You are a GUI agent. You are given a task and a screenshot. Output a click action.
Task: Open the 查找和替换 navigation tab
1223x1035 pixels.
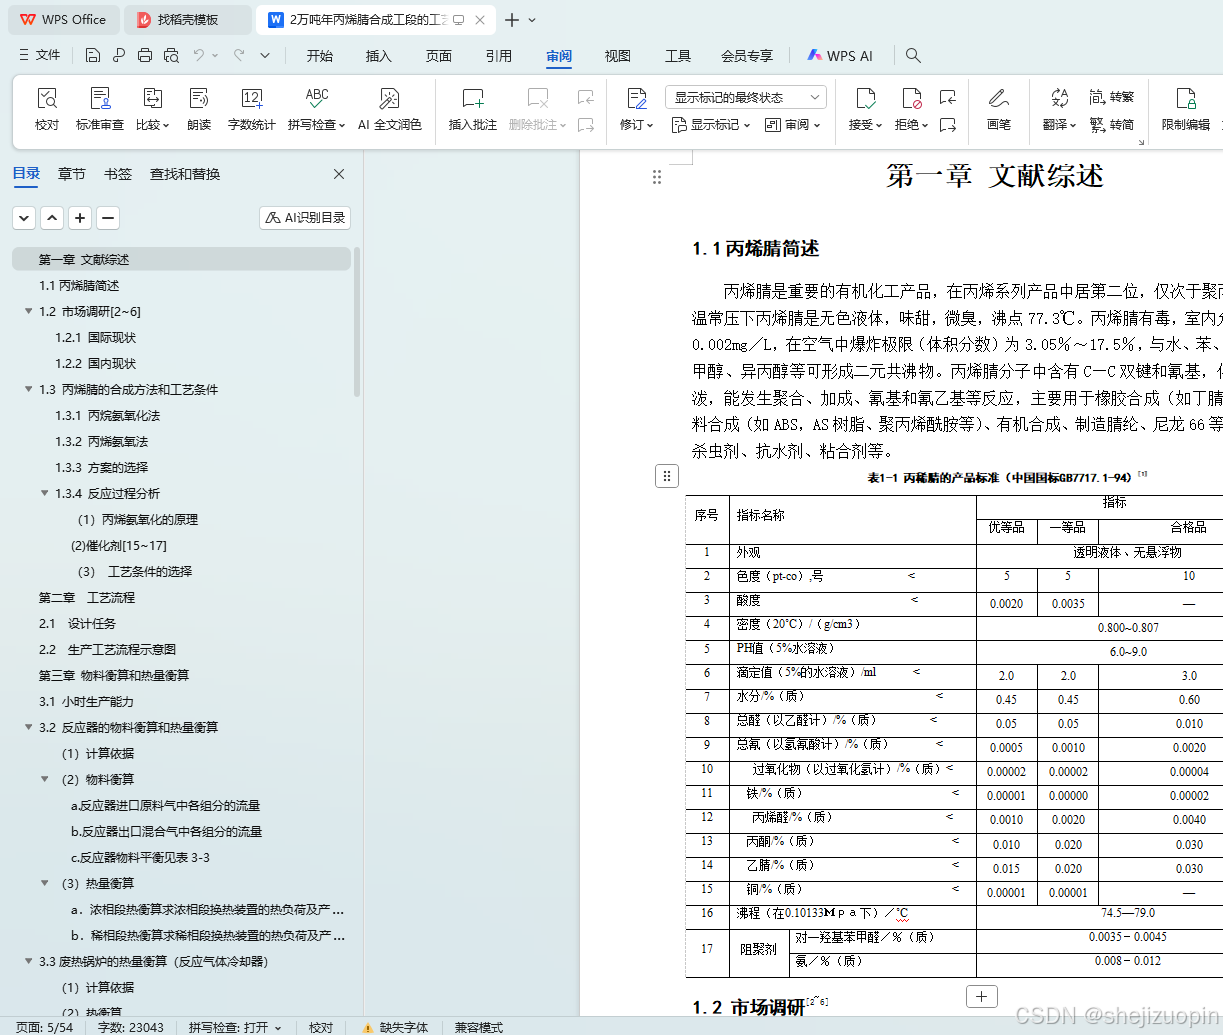pos(185,174)
